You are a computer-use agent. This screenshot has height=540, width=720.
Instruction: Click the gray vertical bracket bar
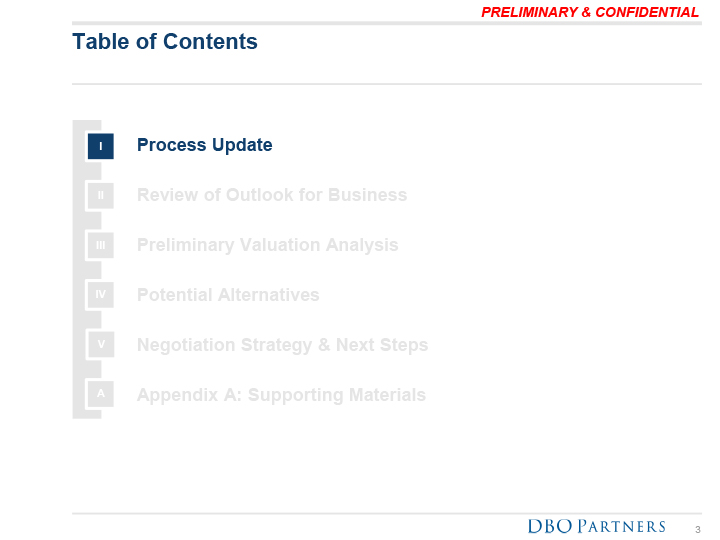(x=78, y=270)
